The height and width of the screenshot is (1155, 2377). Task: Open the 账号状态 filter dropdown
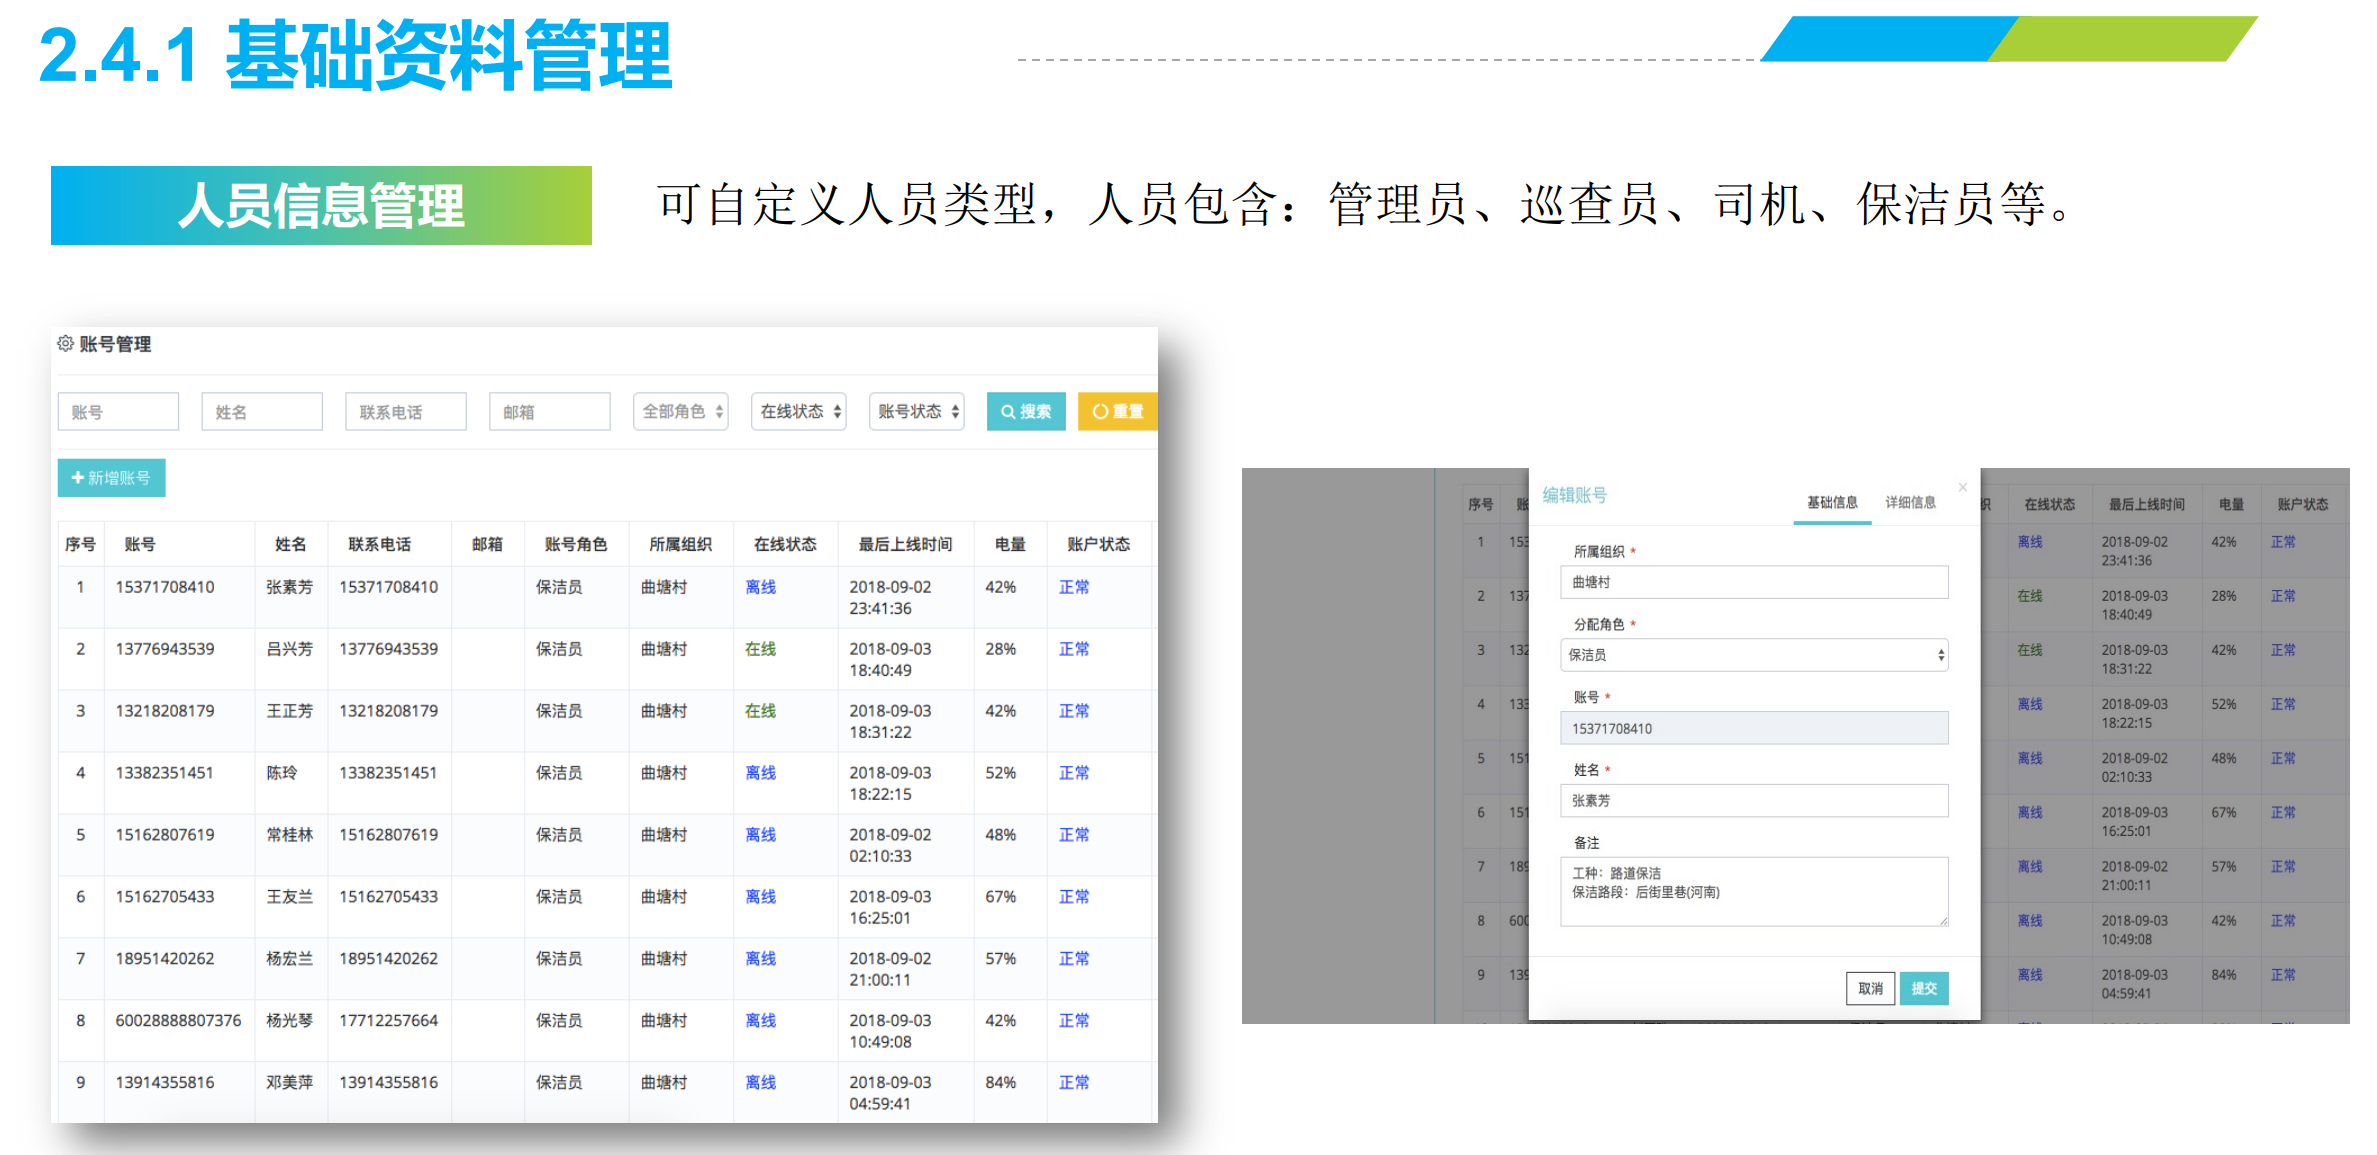tap(917, 411)
